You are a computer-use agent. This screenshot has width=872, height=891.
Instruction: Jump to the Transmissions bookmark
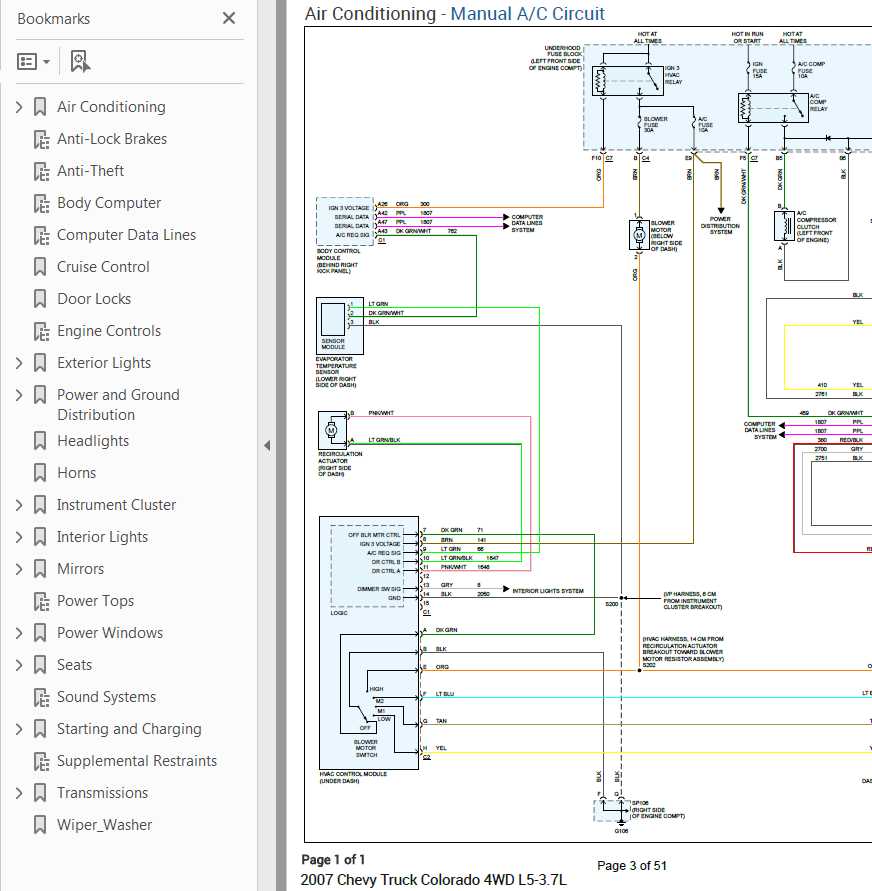103,793
